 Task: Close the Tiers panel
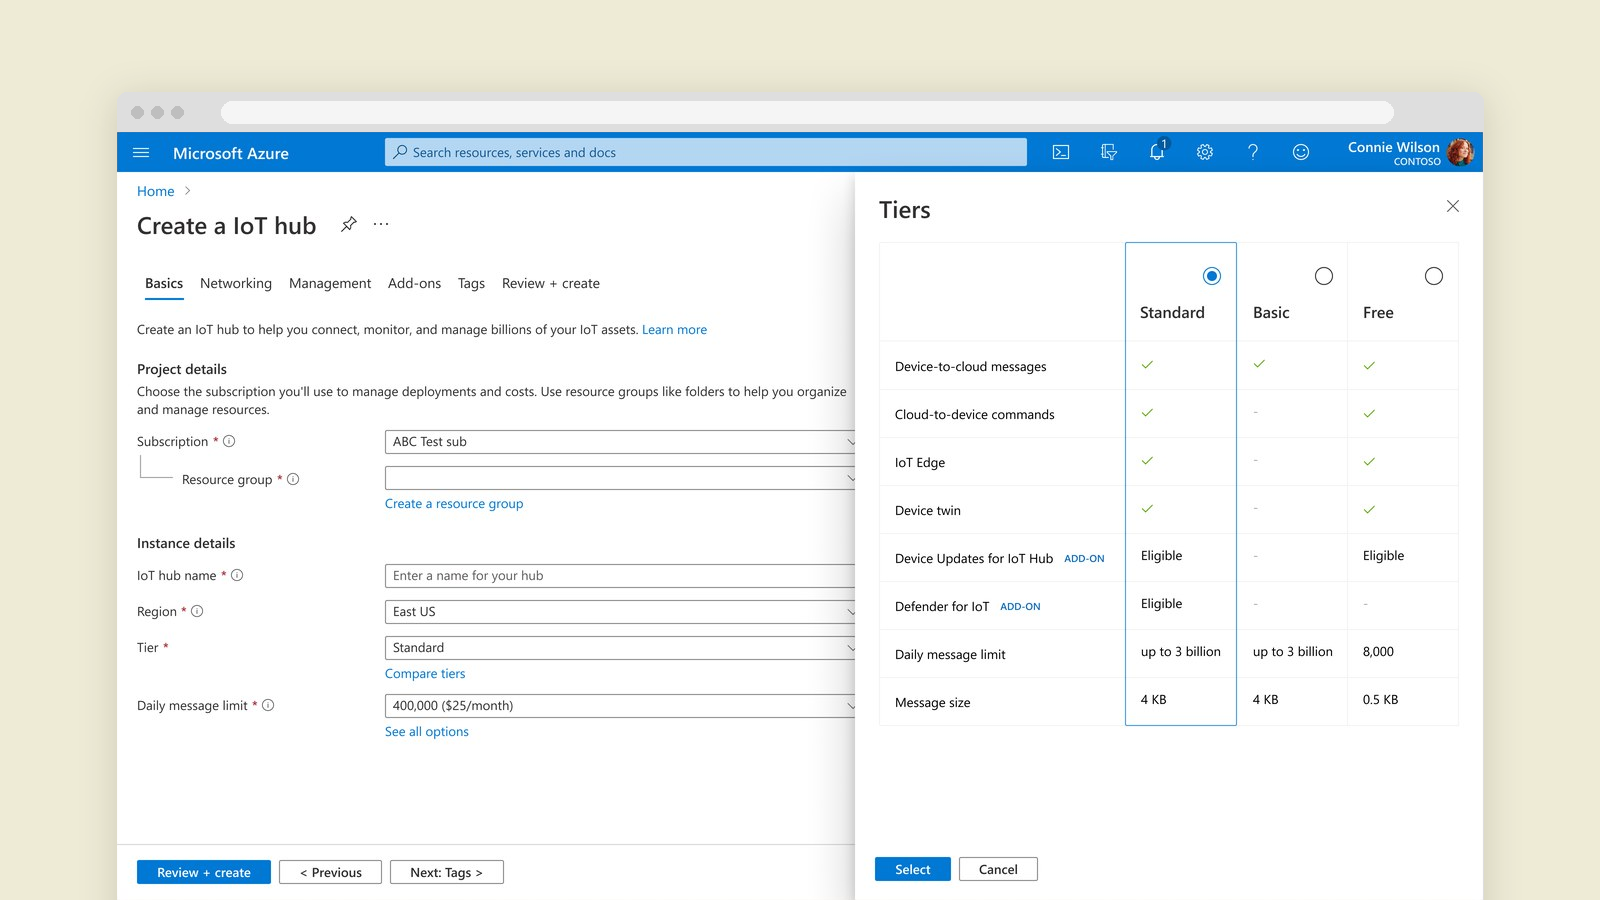coord(1453,206)
